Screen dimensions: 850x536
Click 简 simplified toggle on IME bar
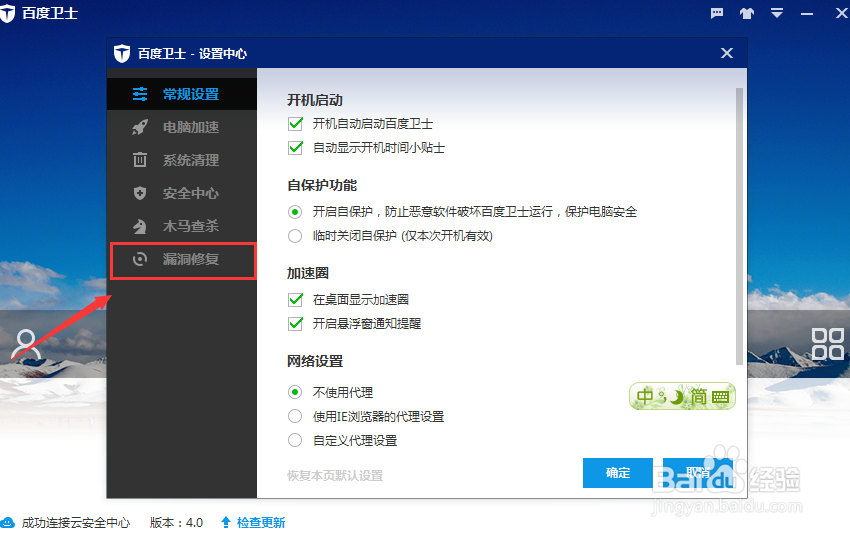698,397
